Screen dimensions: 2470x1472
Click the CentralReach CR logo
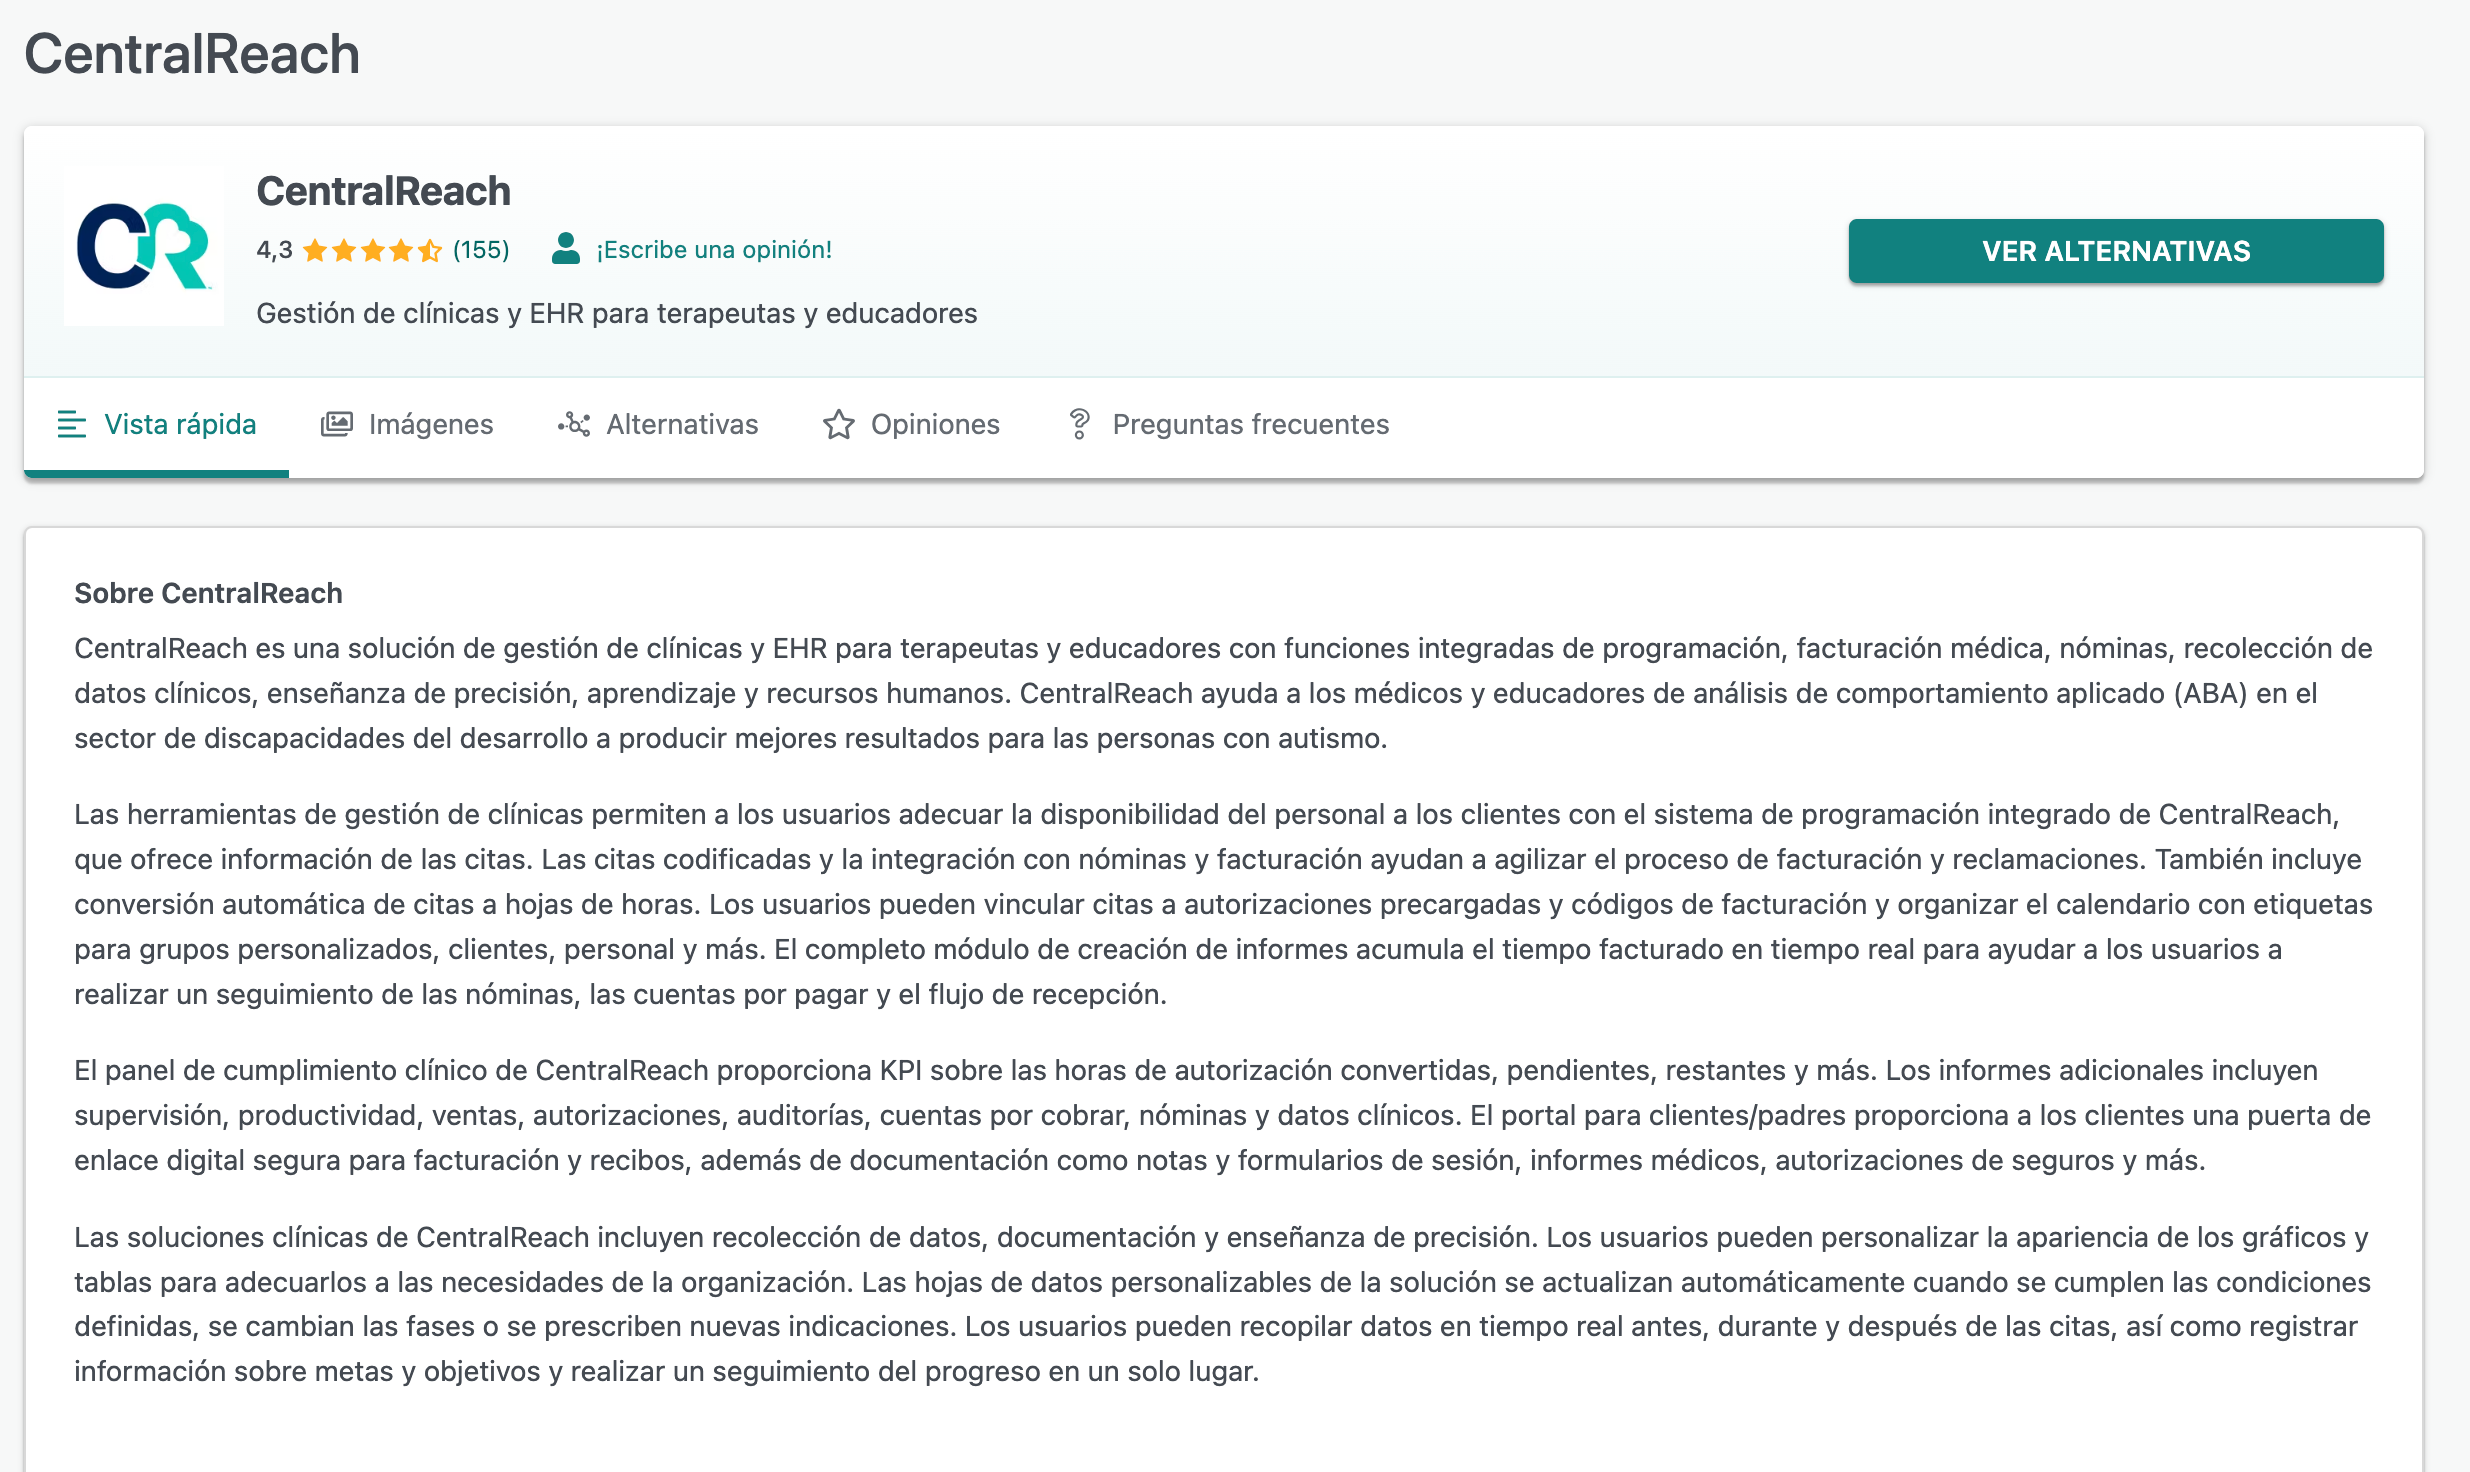coord(144,247)
